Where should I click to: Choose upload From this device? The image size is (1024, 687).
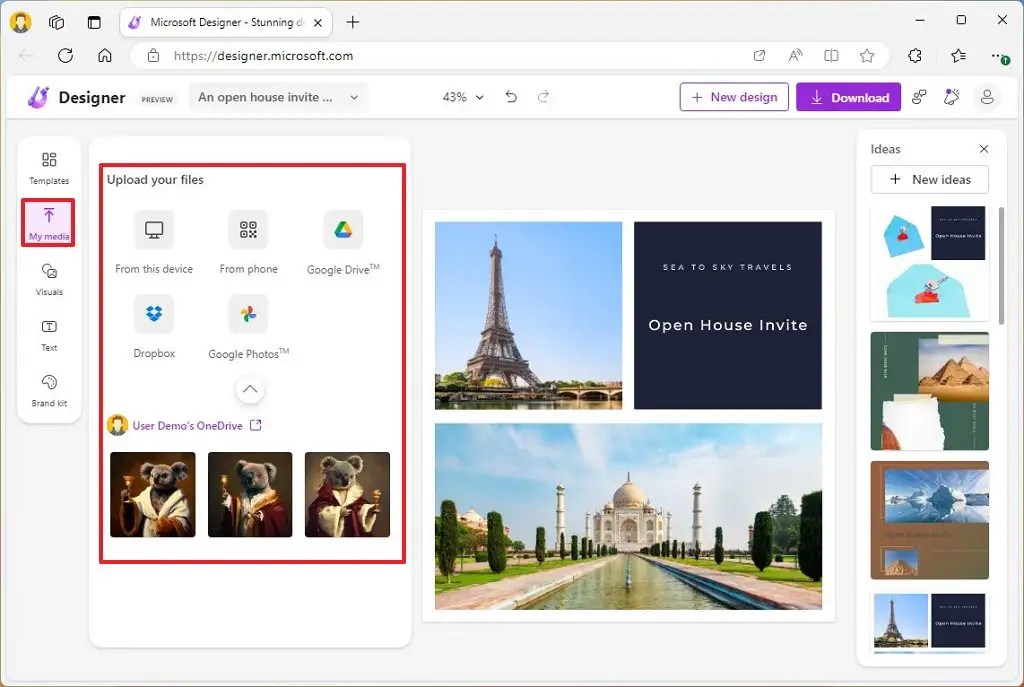pyautogui.click(x=153, y=240)
